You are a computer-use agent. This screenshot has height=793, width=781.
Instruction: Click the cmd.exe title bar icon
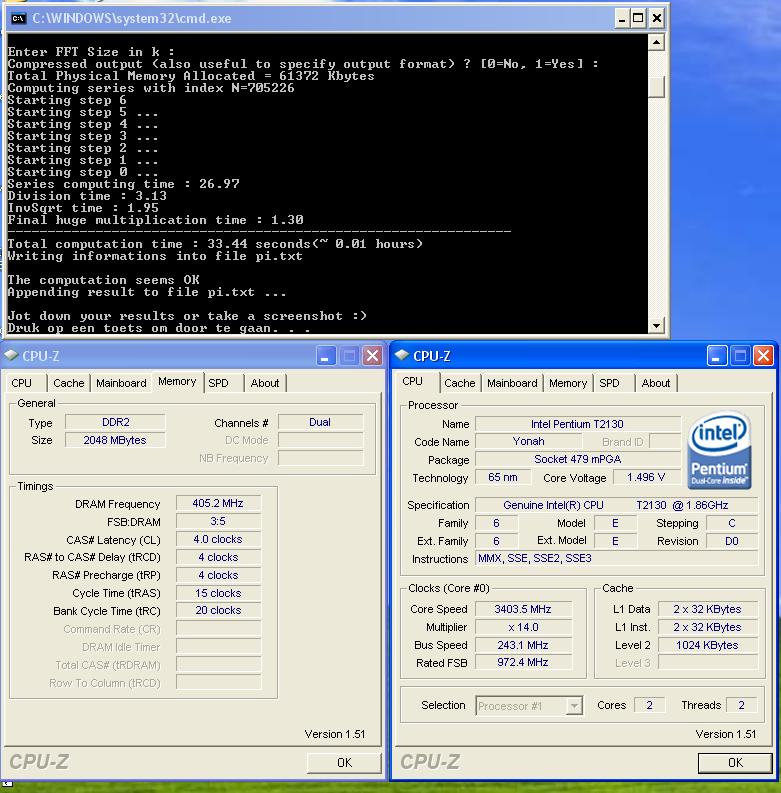(18, 19)
